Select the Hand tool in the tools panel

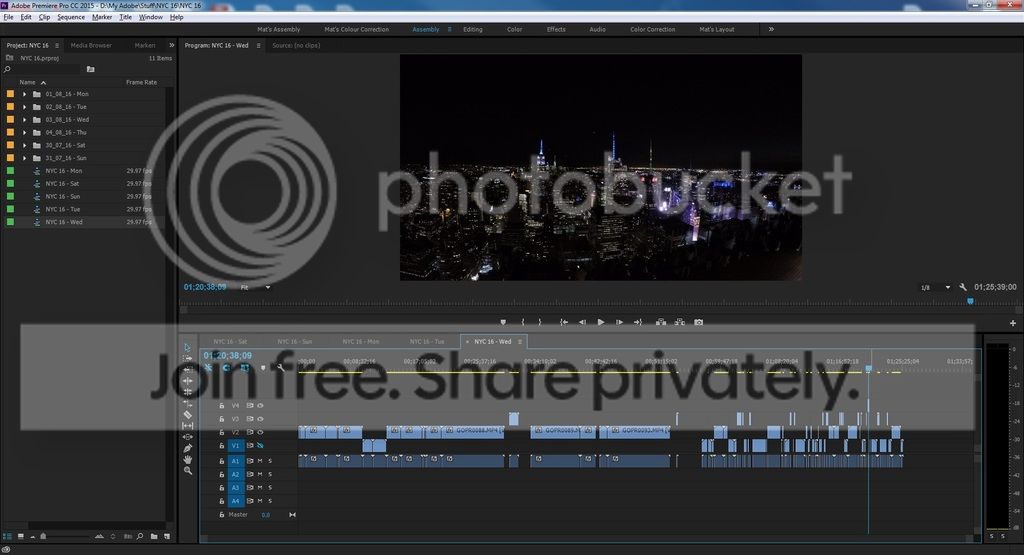coord(187,458)
